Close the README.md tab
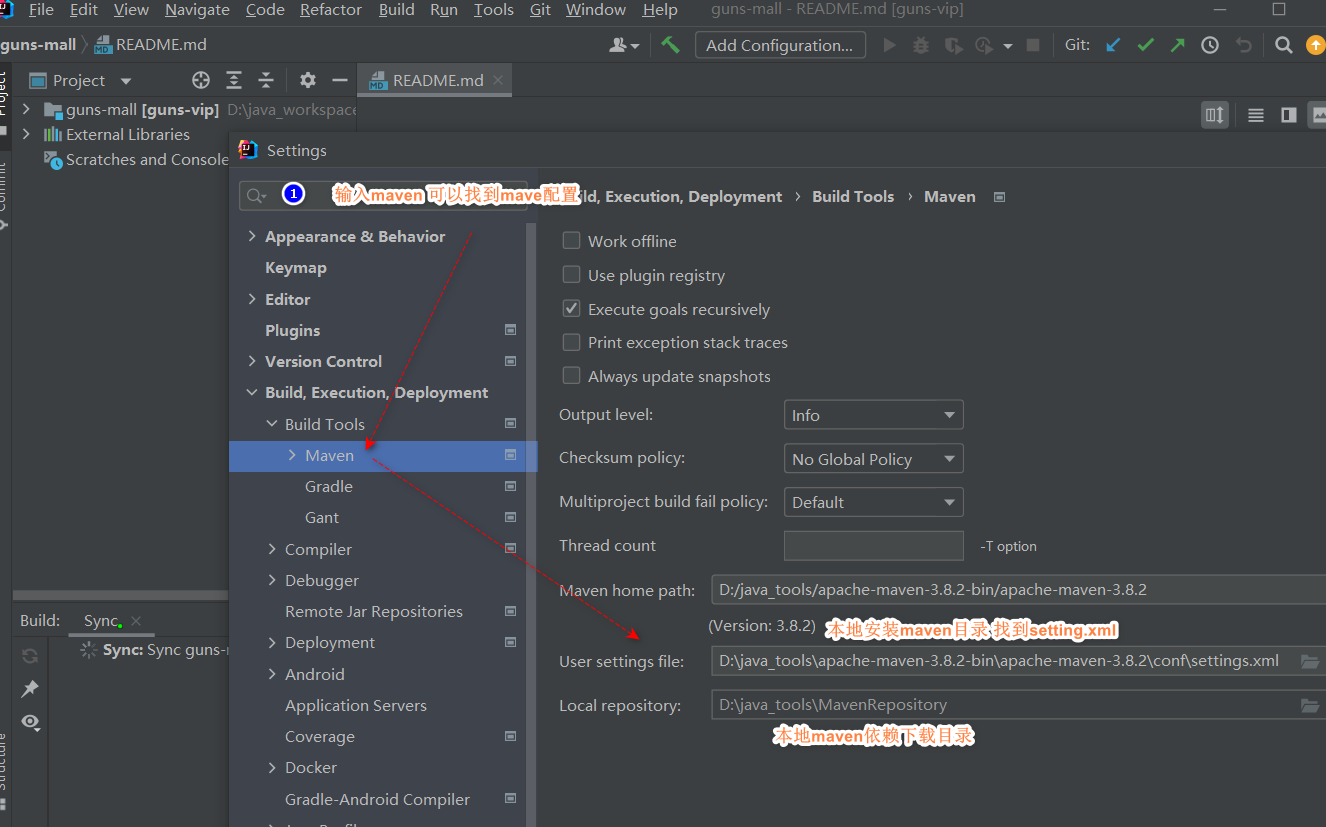 pos(498,81)
